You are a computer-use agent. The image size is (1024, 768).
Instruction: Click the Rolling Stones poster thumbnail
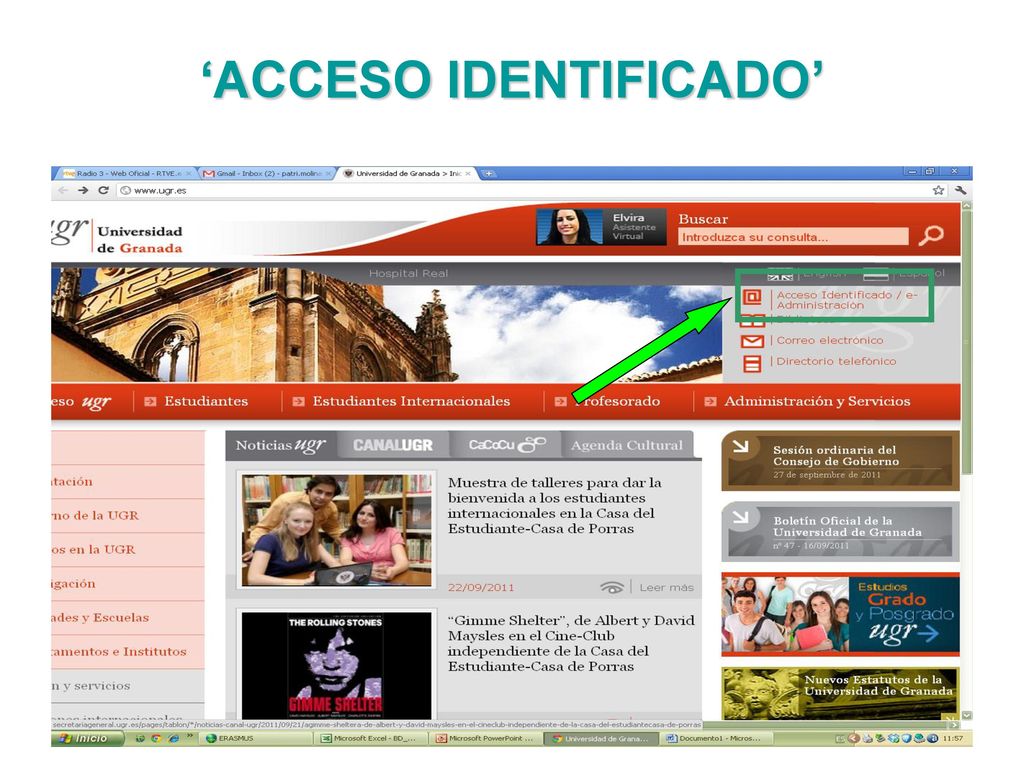point(336,665)
